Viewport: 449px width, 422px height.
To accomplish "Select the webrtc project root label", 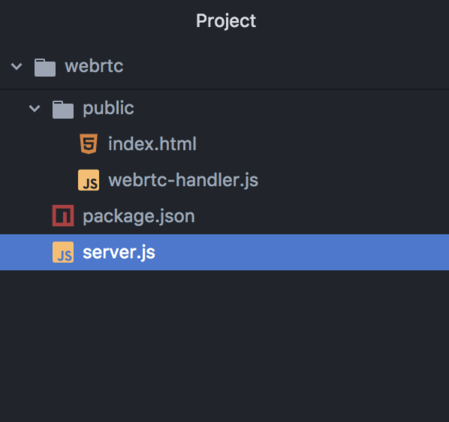I will click(x=94, y=66).
